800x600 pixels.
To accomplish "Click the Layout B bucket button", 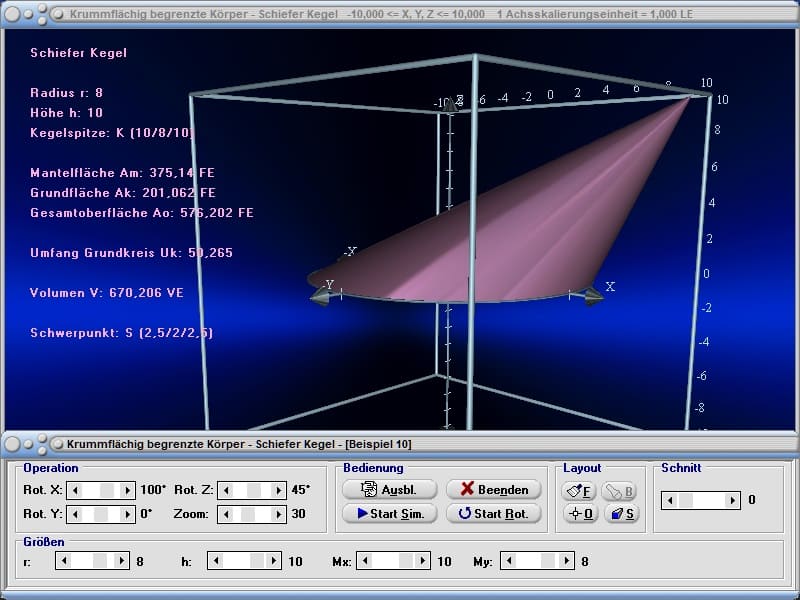I will [621, 490].
